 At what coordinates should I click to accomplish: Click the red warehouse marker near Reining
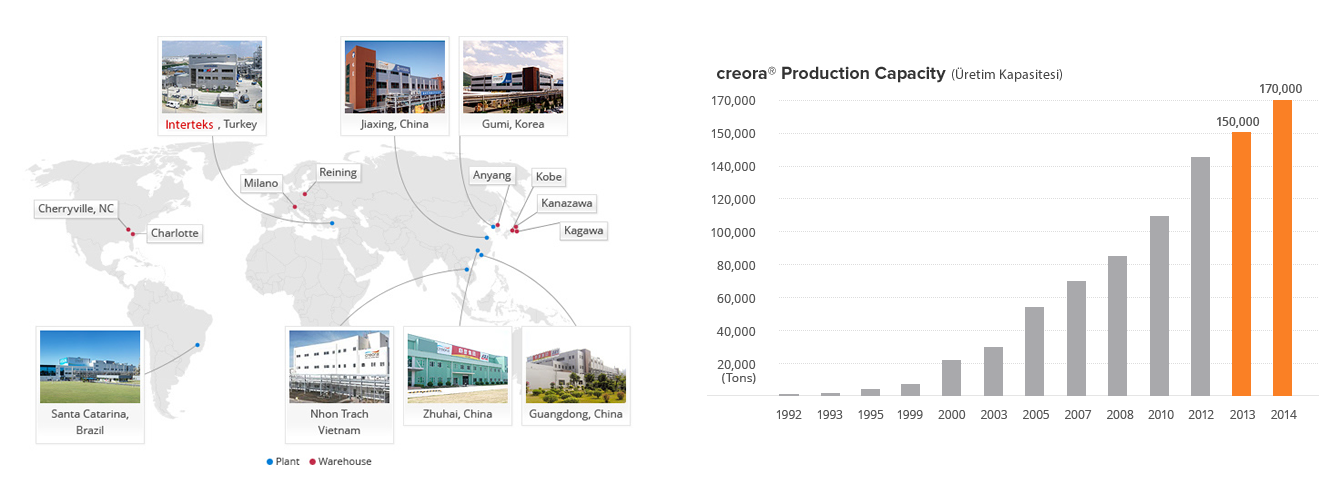[304, 194]
